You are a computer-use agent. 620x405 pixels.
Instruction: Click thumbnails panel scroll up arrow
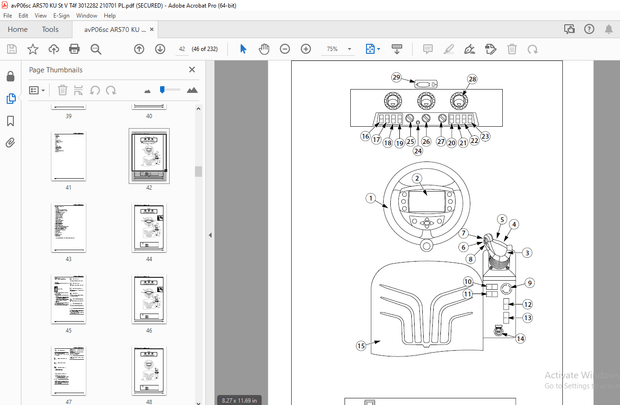point(198,108)
